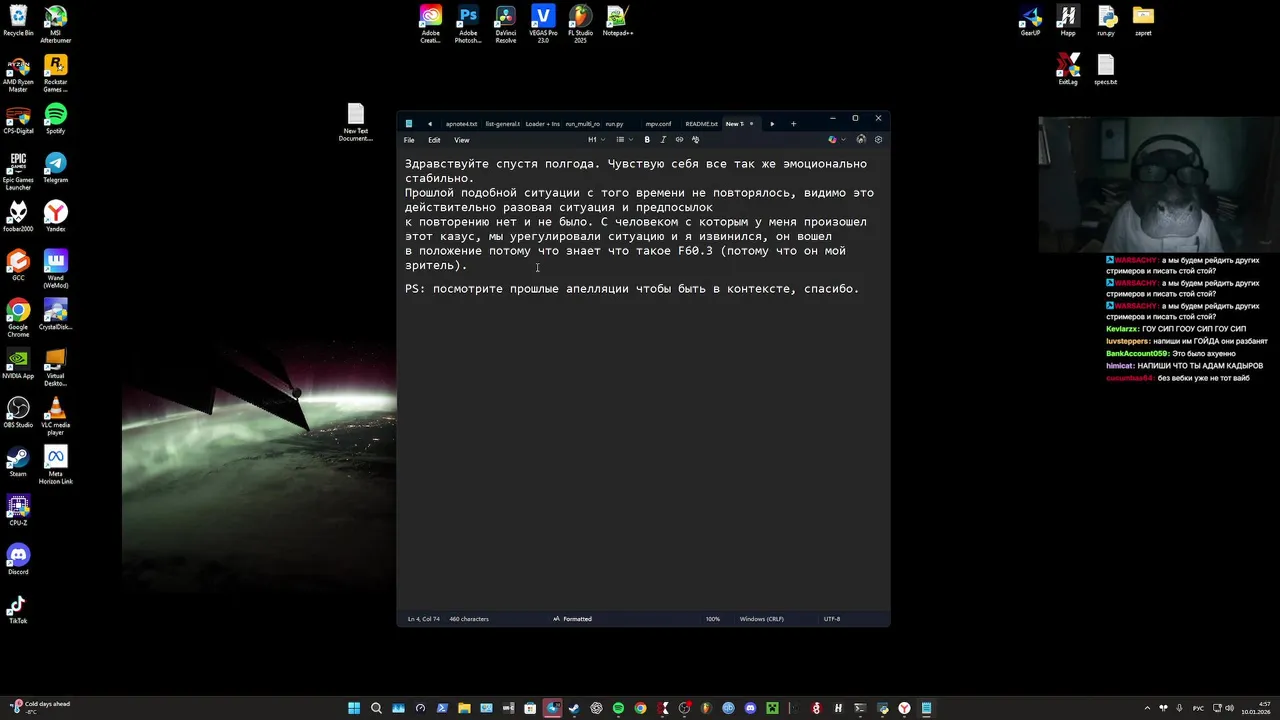Open foobar2000 desktop icon
1280x720 pixels.
(18, 217)
